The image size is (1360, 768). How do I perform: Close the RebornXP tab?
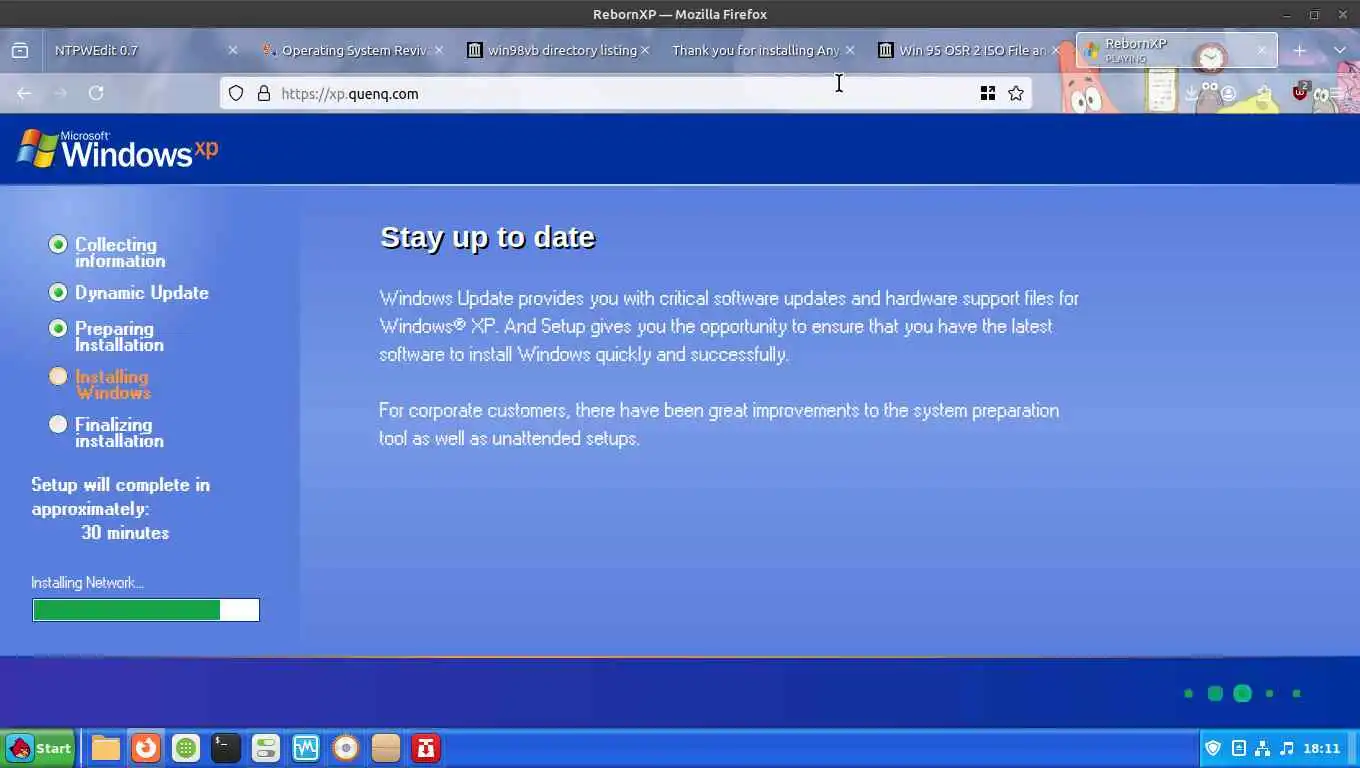(1262, 49)
